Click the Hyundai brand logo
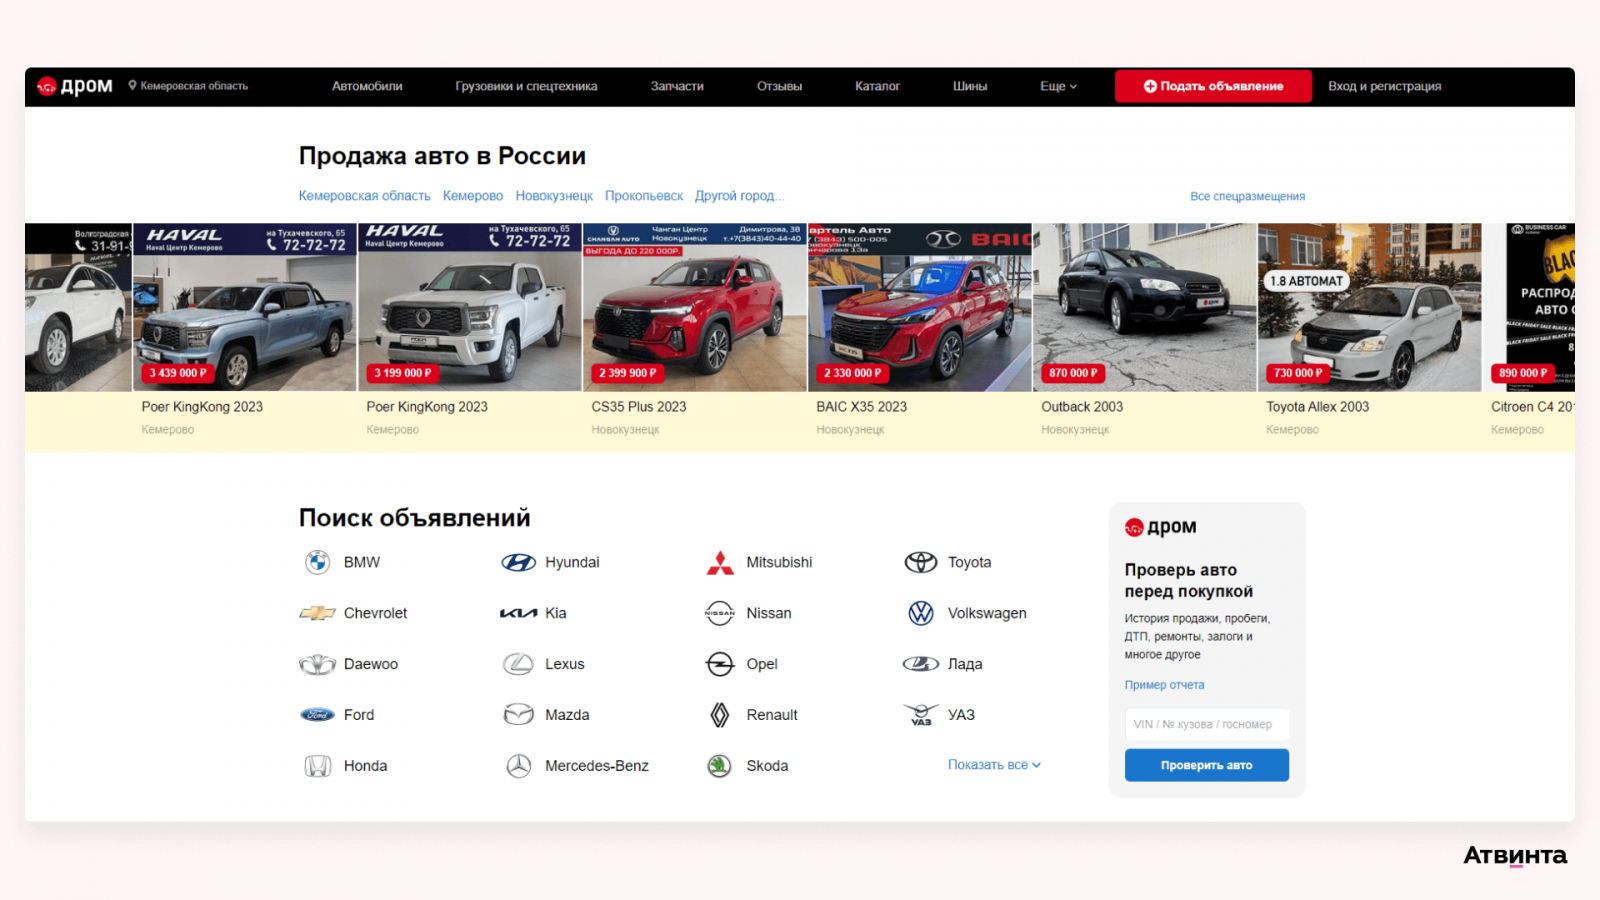Viewport: 1600px width, 900px height. click(518, 563)
